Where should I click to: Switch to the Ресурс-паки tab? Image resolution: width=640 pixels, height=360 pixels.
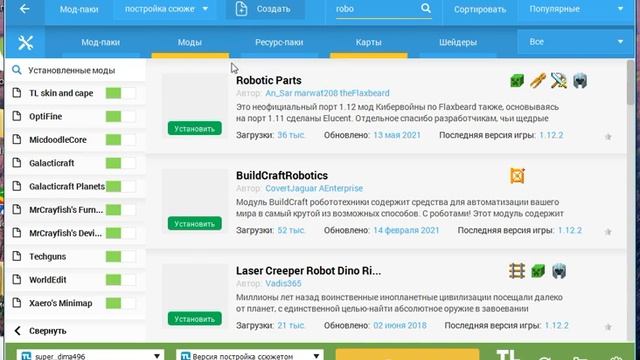279,42
